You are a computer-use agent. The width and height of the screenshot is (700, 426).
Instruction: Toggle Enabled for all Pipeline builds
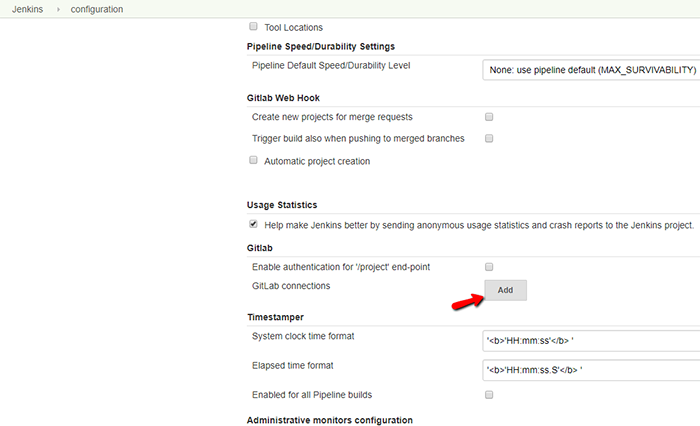[489, 395]
